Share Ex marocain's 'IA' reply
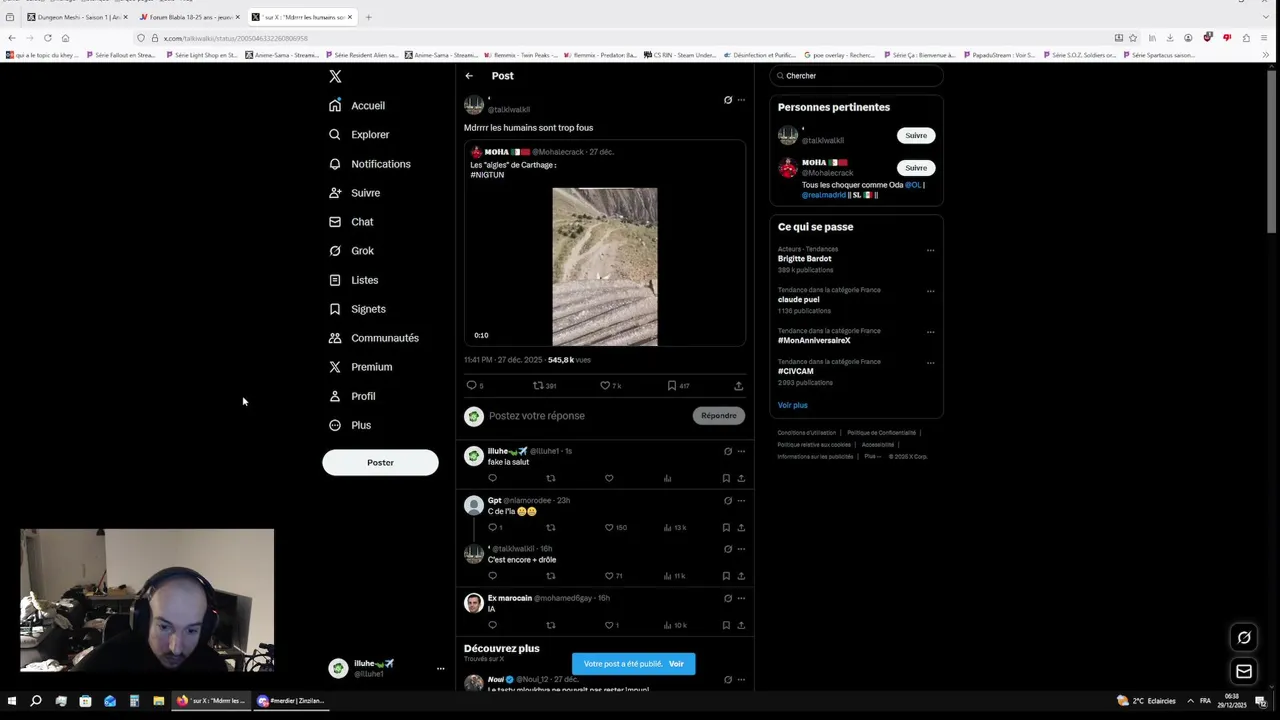Image resolution: width=1280 pixels, height=720 pixels. point(741,625)
